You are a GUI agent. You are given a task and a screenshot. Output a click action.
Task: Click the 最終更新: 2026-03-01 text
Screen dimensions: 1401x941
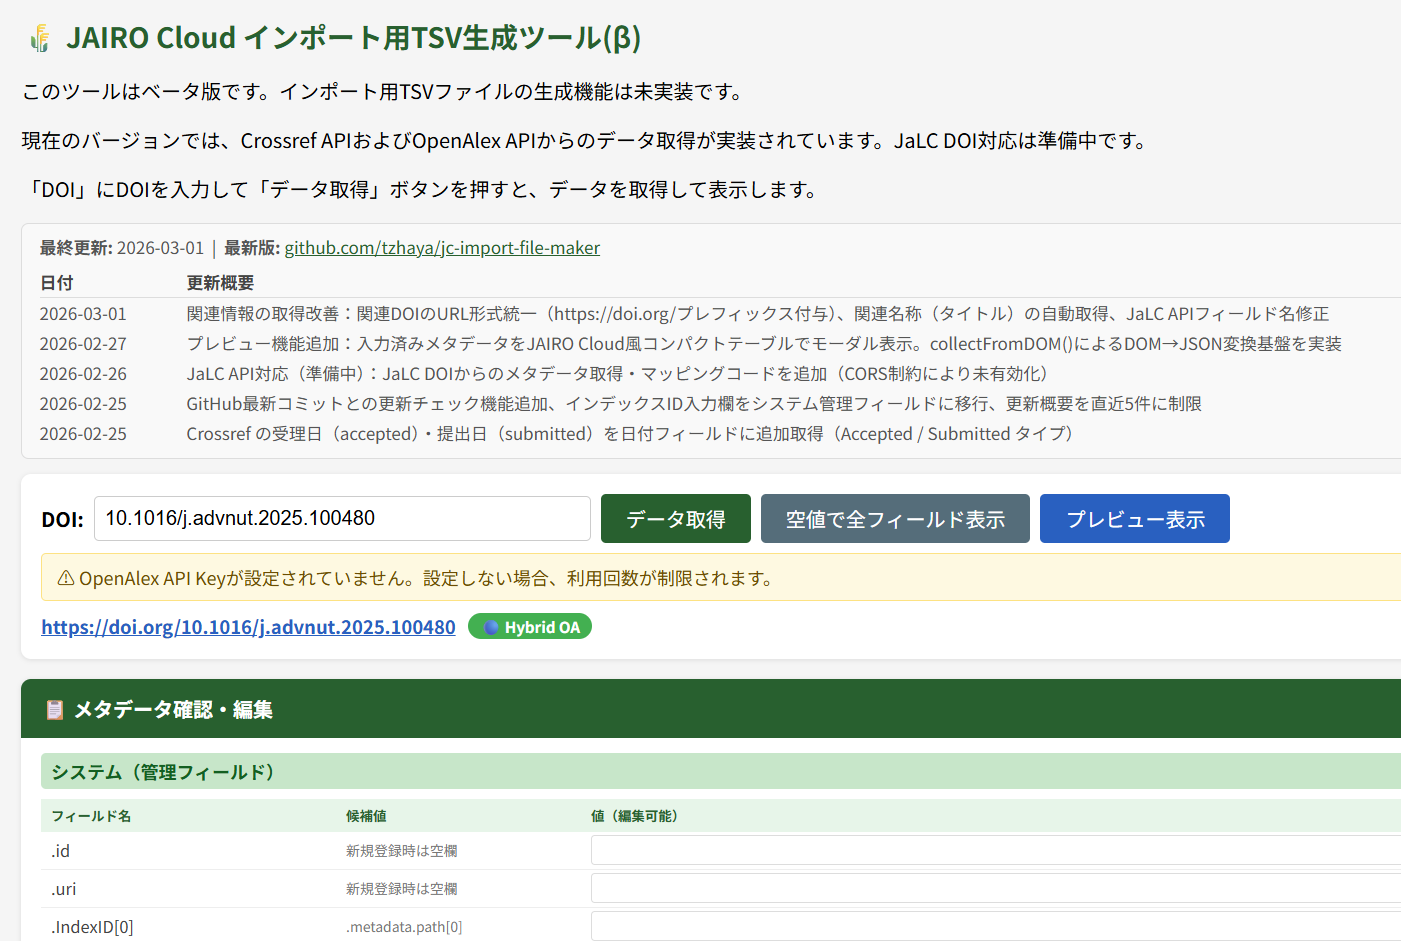tap(122, 248)
